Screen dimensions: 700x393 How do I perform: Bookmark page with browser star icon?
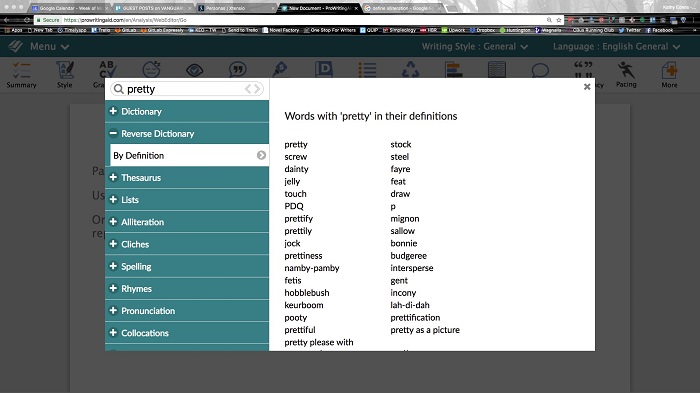(558, 20)
